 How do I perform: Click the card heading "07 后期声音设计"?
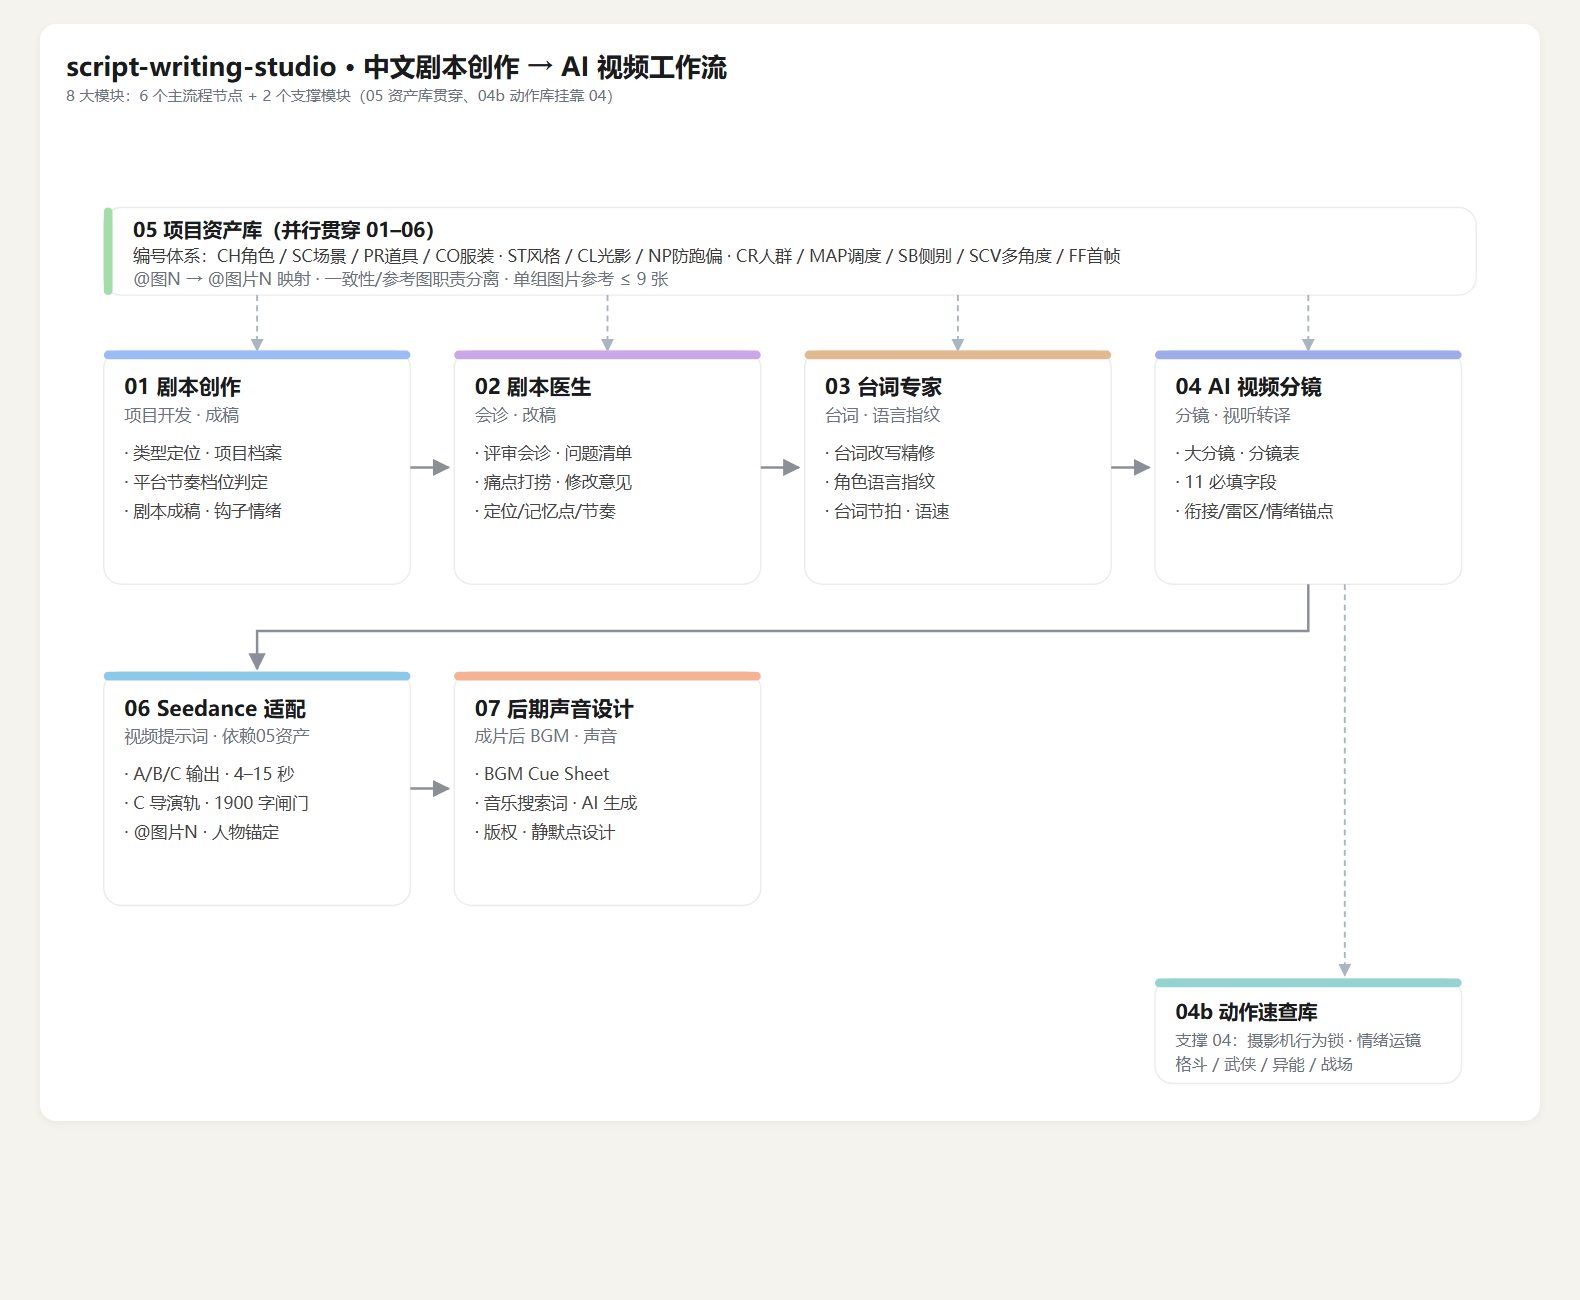554,709
